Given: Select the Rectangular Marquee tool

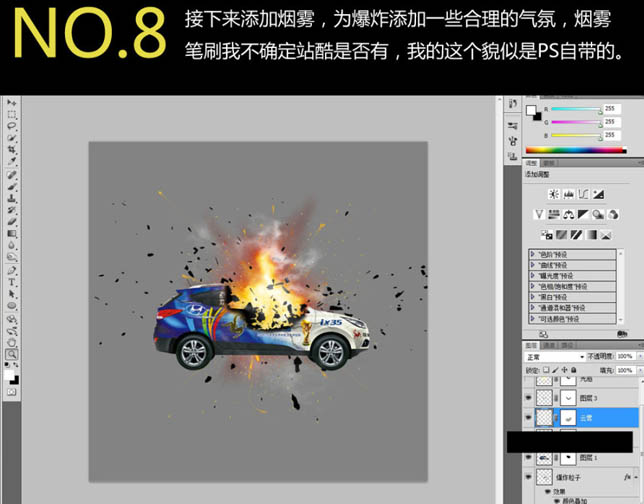Looking at the screenshot, I should click(12, 114).
